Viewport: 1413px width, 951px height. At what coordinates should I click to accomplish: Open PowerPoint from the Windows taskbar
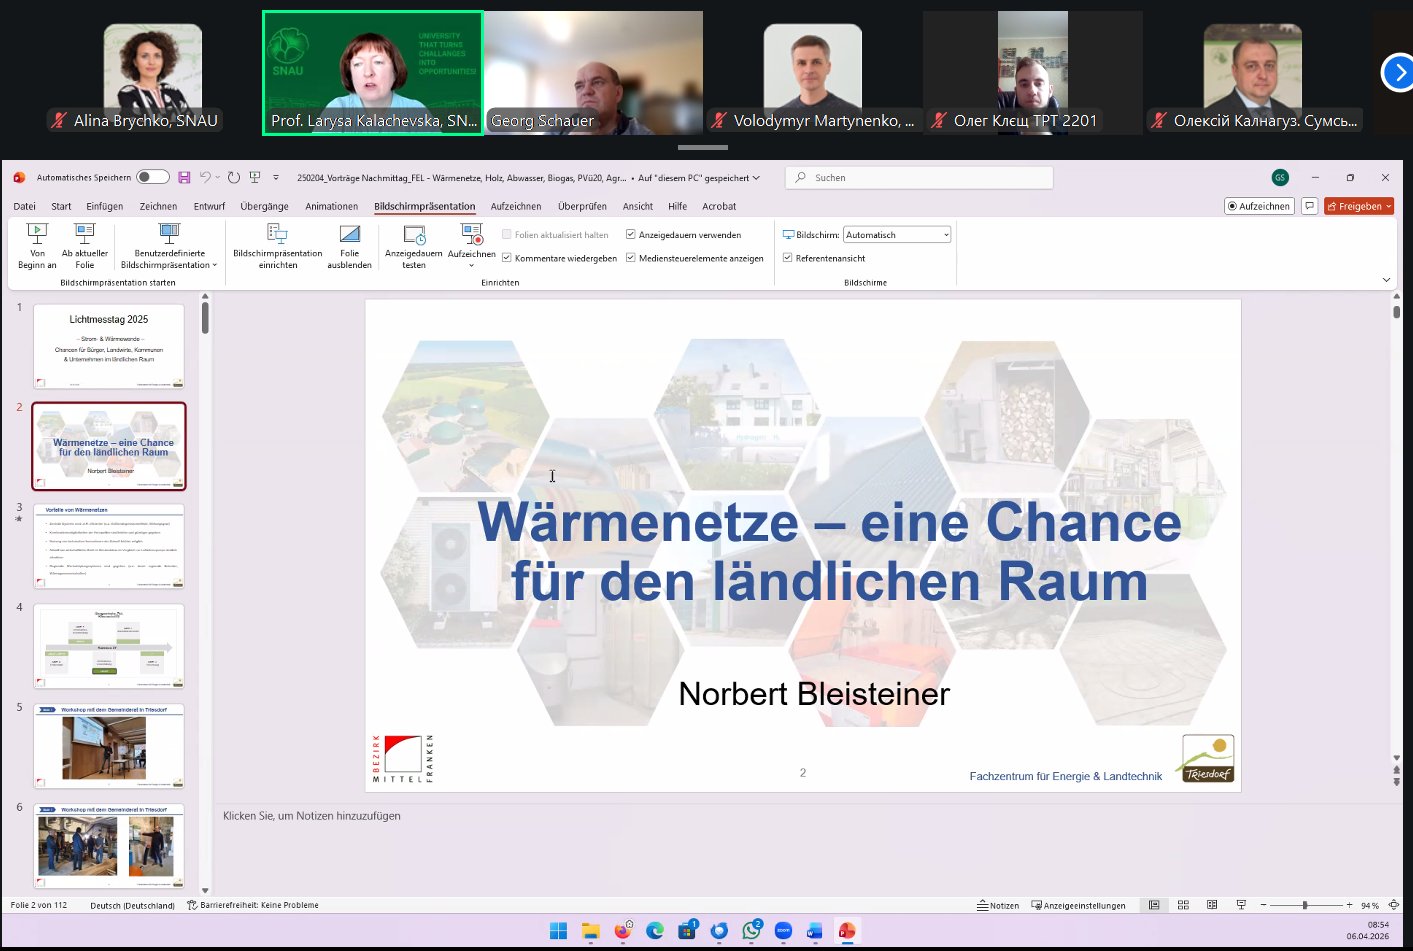pyautogui.click(x=847, y=931)
